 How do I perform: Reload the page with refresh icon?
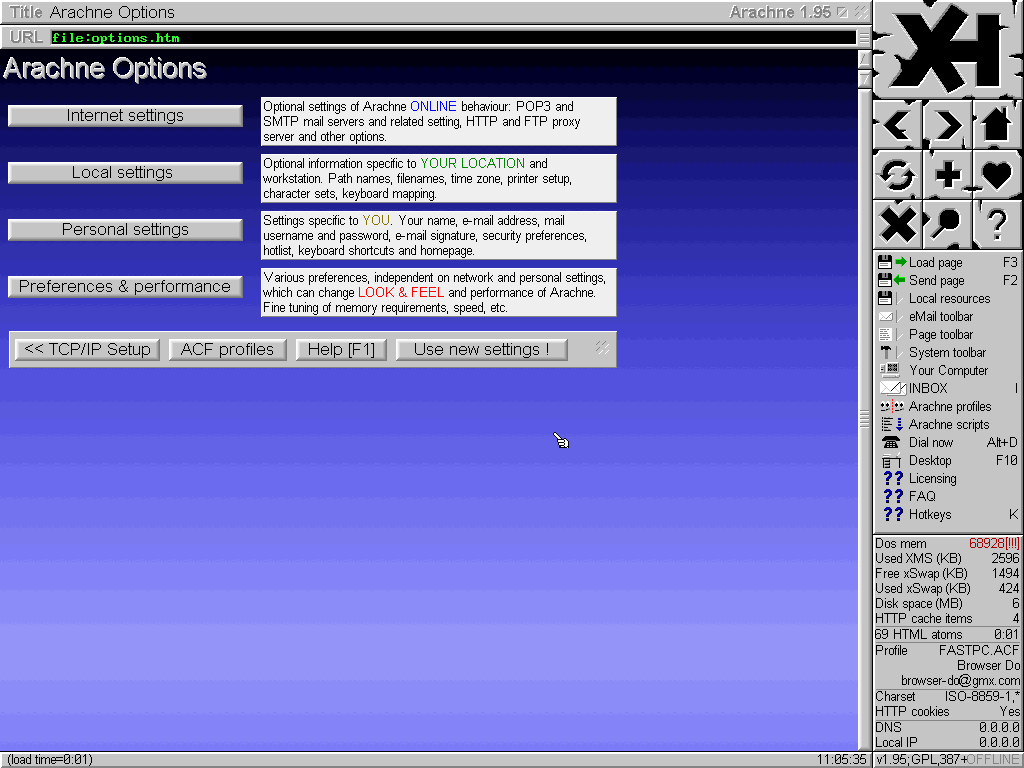[x=897, y=174]
